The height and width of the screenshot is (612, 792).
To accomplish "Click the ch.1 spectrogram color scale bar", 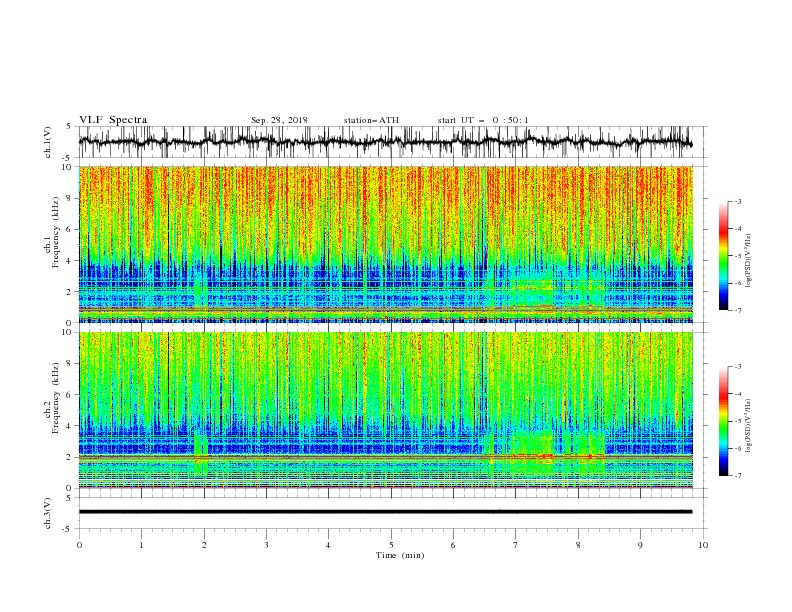I will pyautogui.click(x=723, y=256).
